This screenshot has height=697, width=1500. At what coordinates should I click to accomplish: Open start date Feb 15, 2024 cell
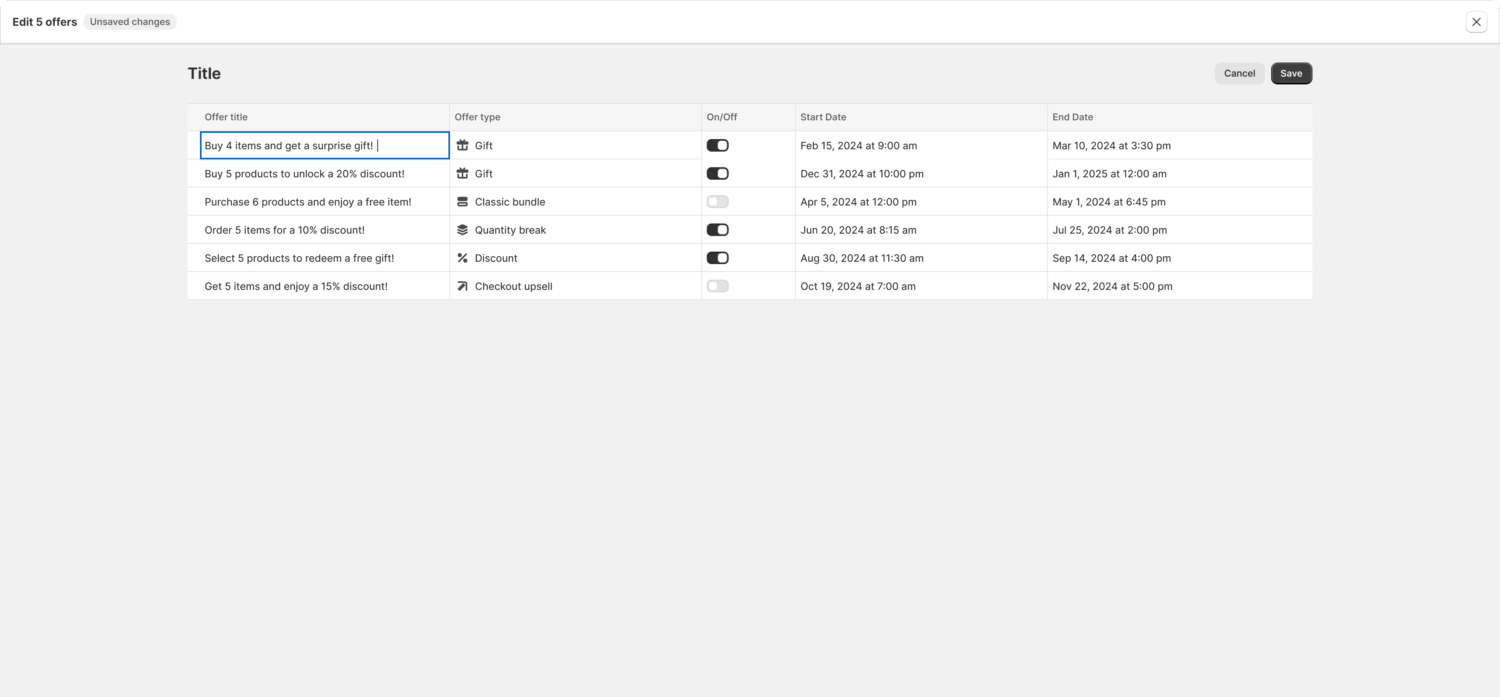click(x=858, y=146)
